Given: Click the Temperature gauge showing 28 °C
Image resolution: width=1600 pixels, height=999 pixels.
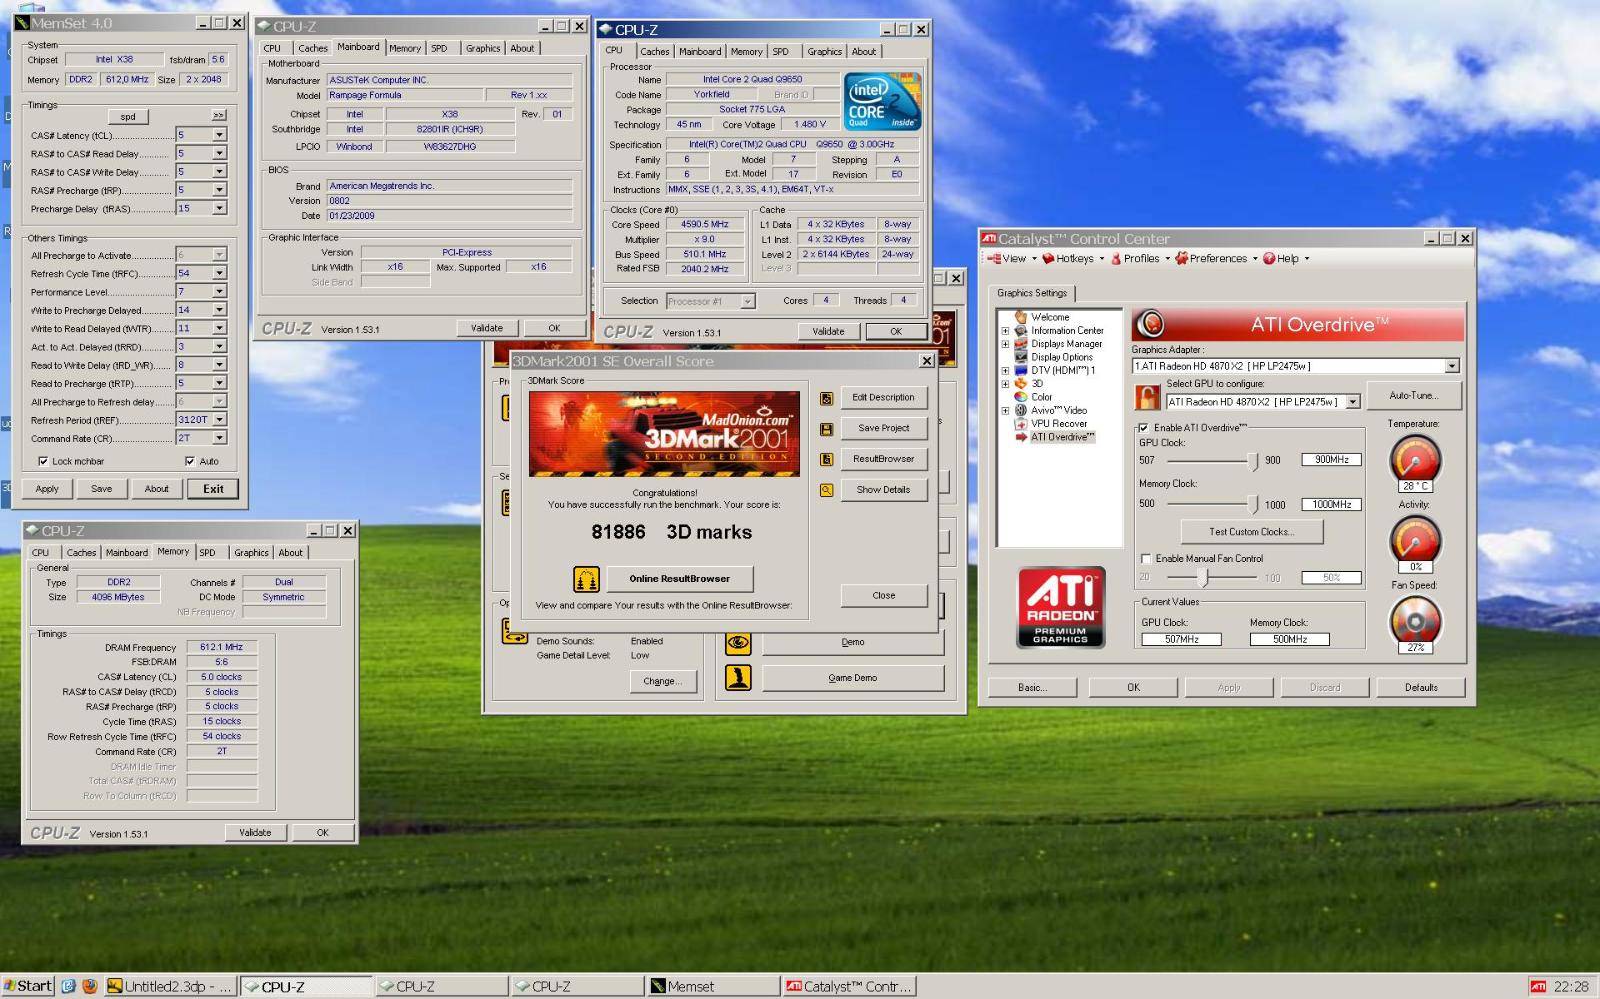Looking at the screenshot, I should click(1415, 460).
